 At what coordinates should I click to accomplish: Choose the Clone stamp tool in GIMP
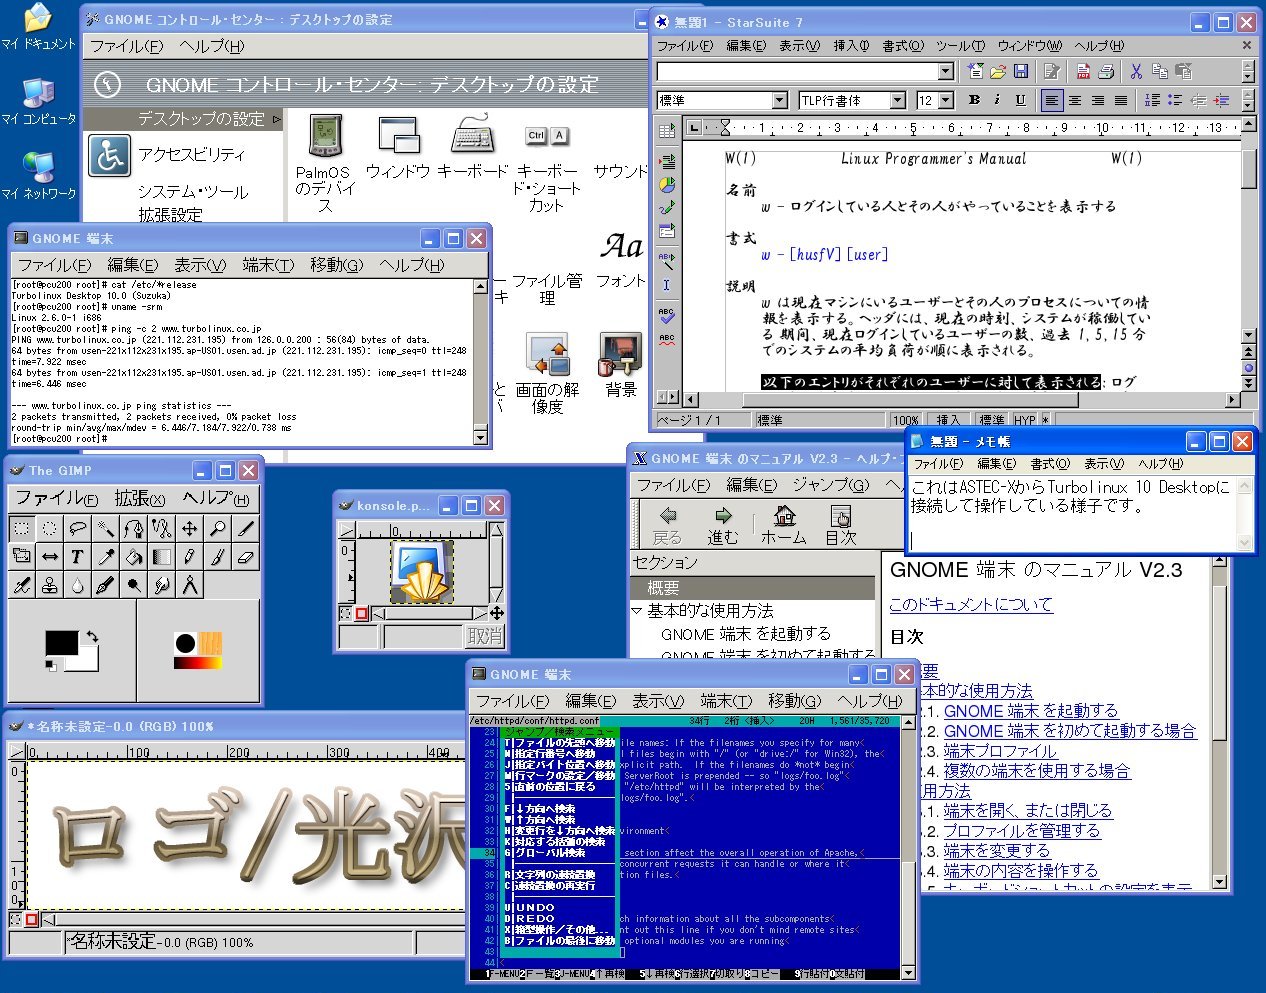point(49,584)
